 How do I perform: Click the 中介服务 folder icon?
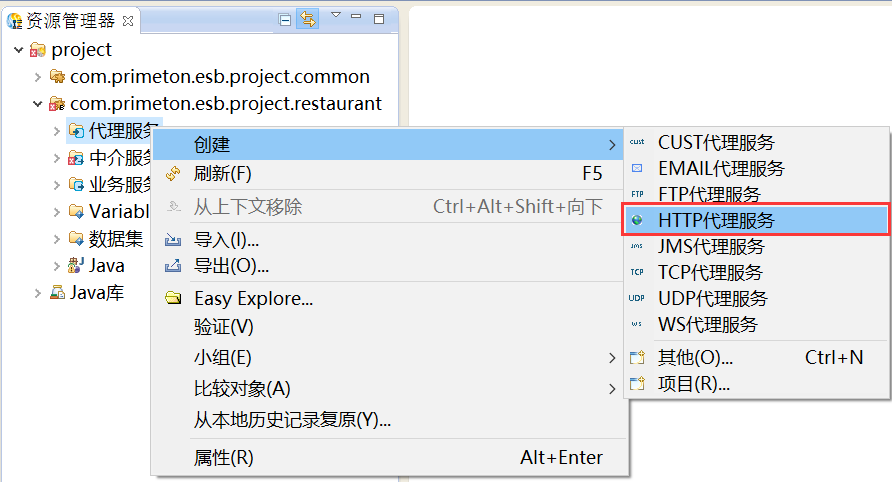click(76, 158)
